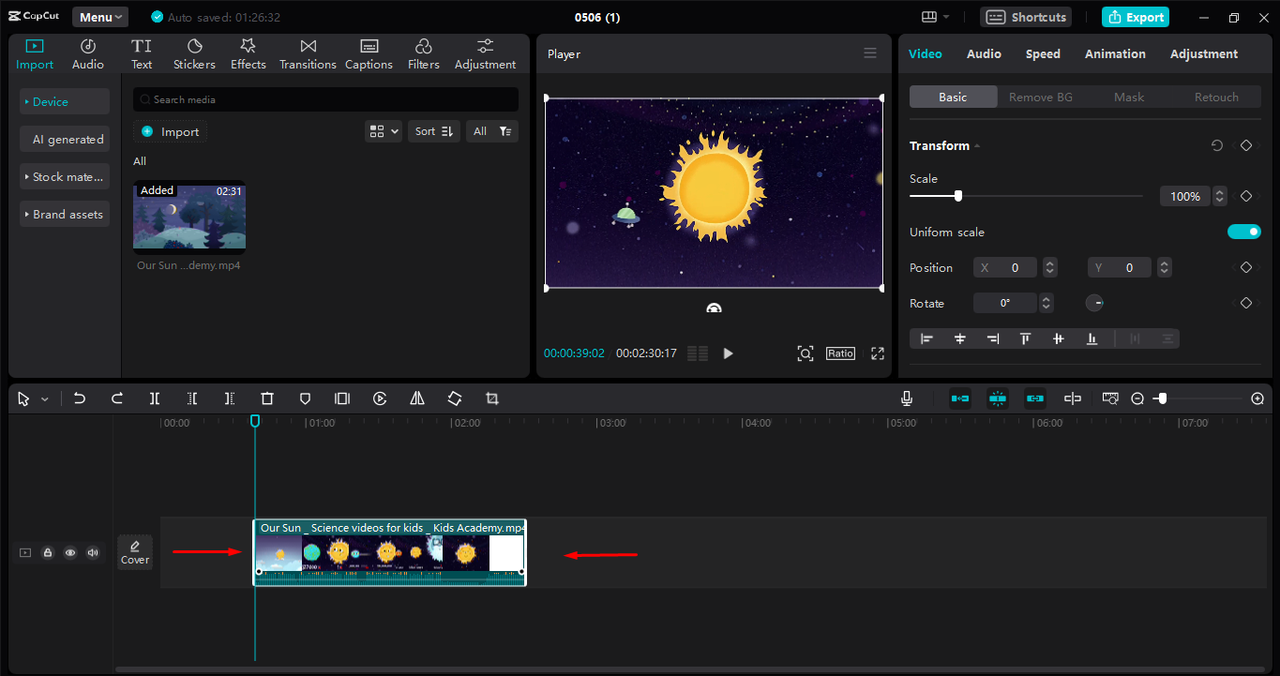
Task: Open the compare grid icon in player
Action: coord(698,353)
